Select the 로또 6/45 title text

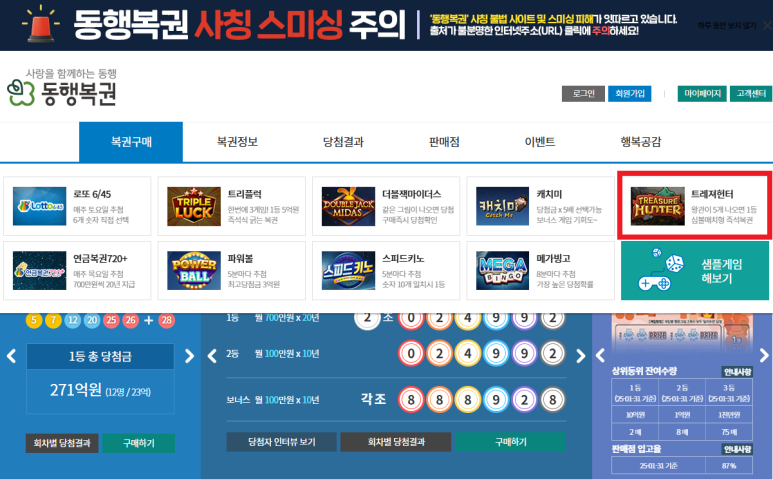92,194
